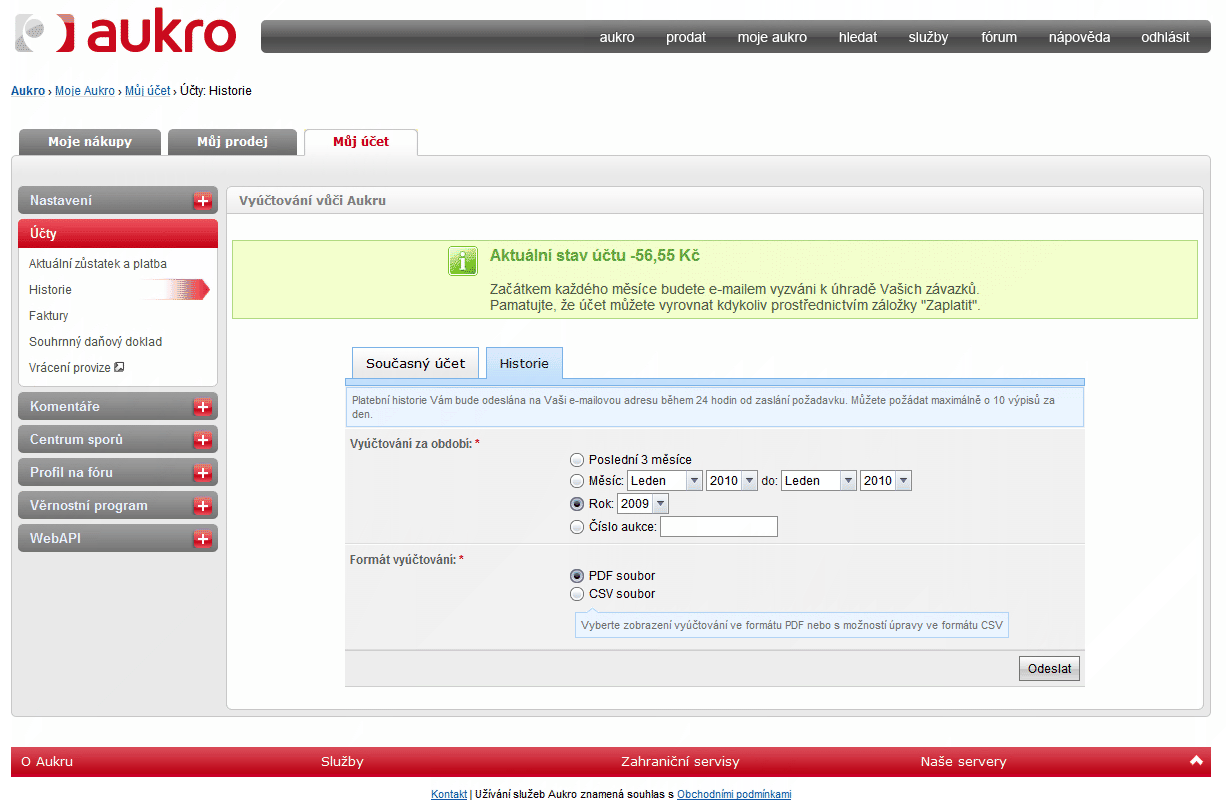Open the Moje nákupy tab
This screenshot has width=1226, height=810.
(x=90, y=142)
